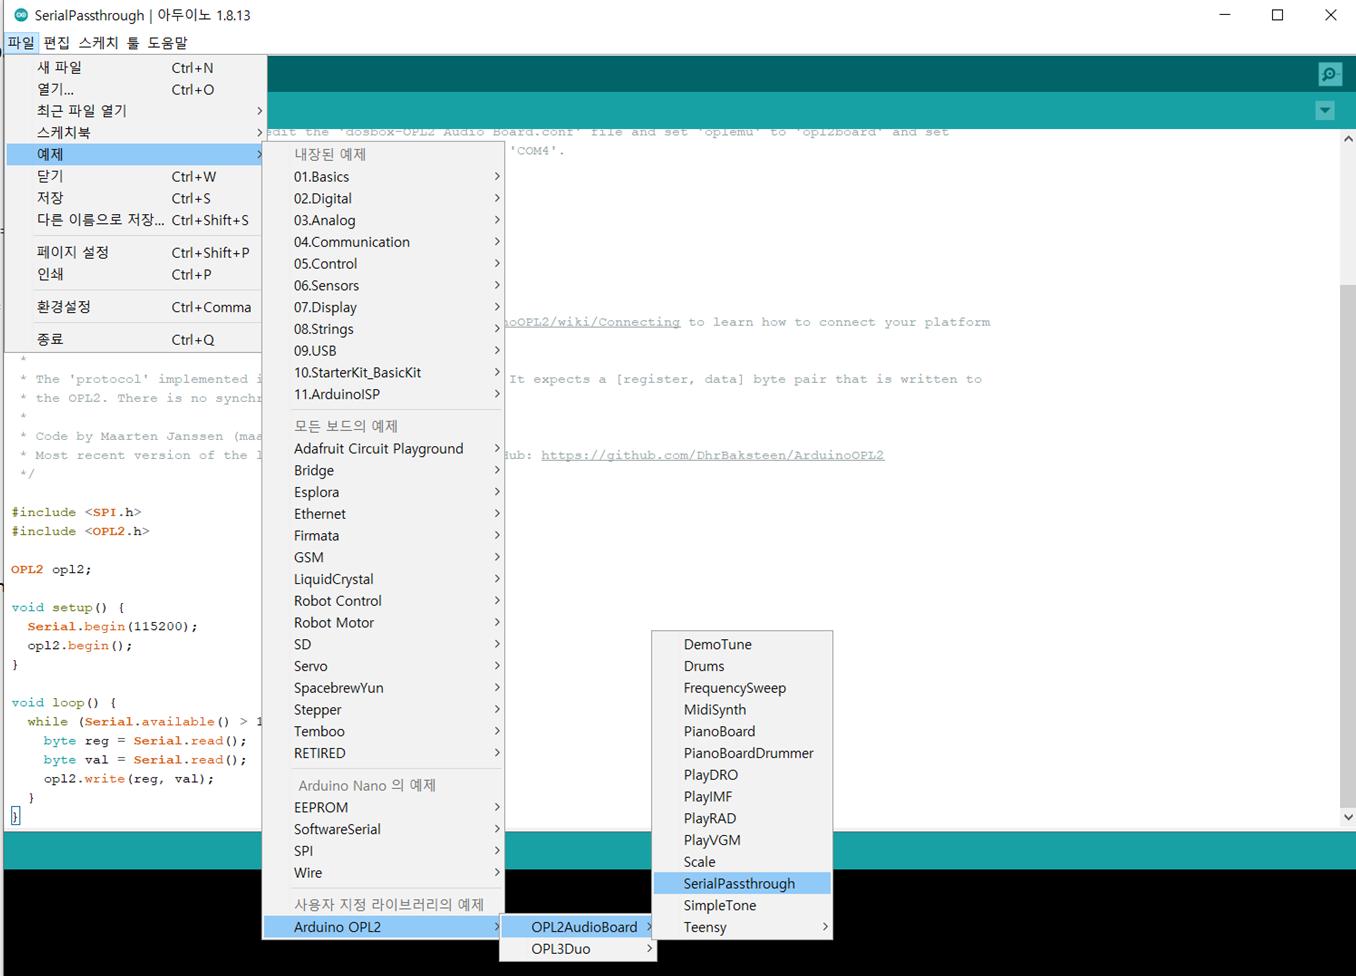Select the 예제 menu entry
The height and width of the screenshot is (976, 1356).
tap(136, 154)
